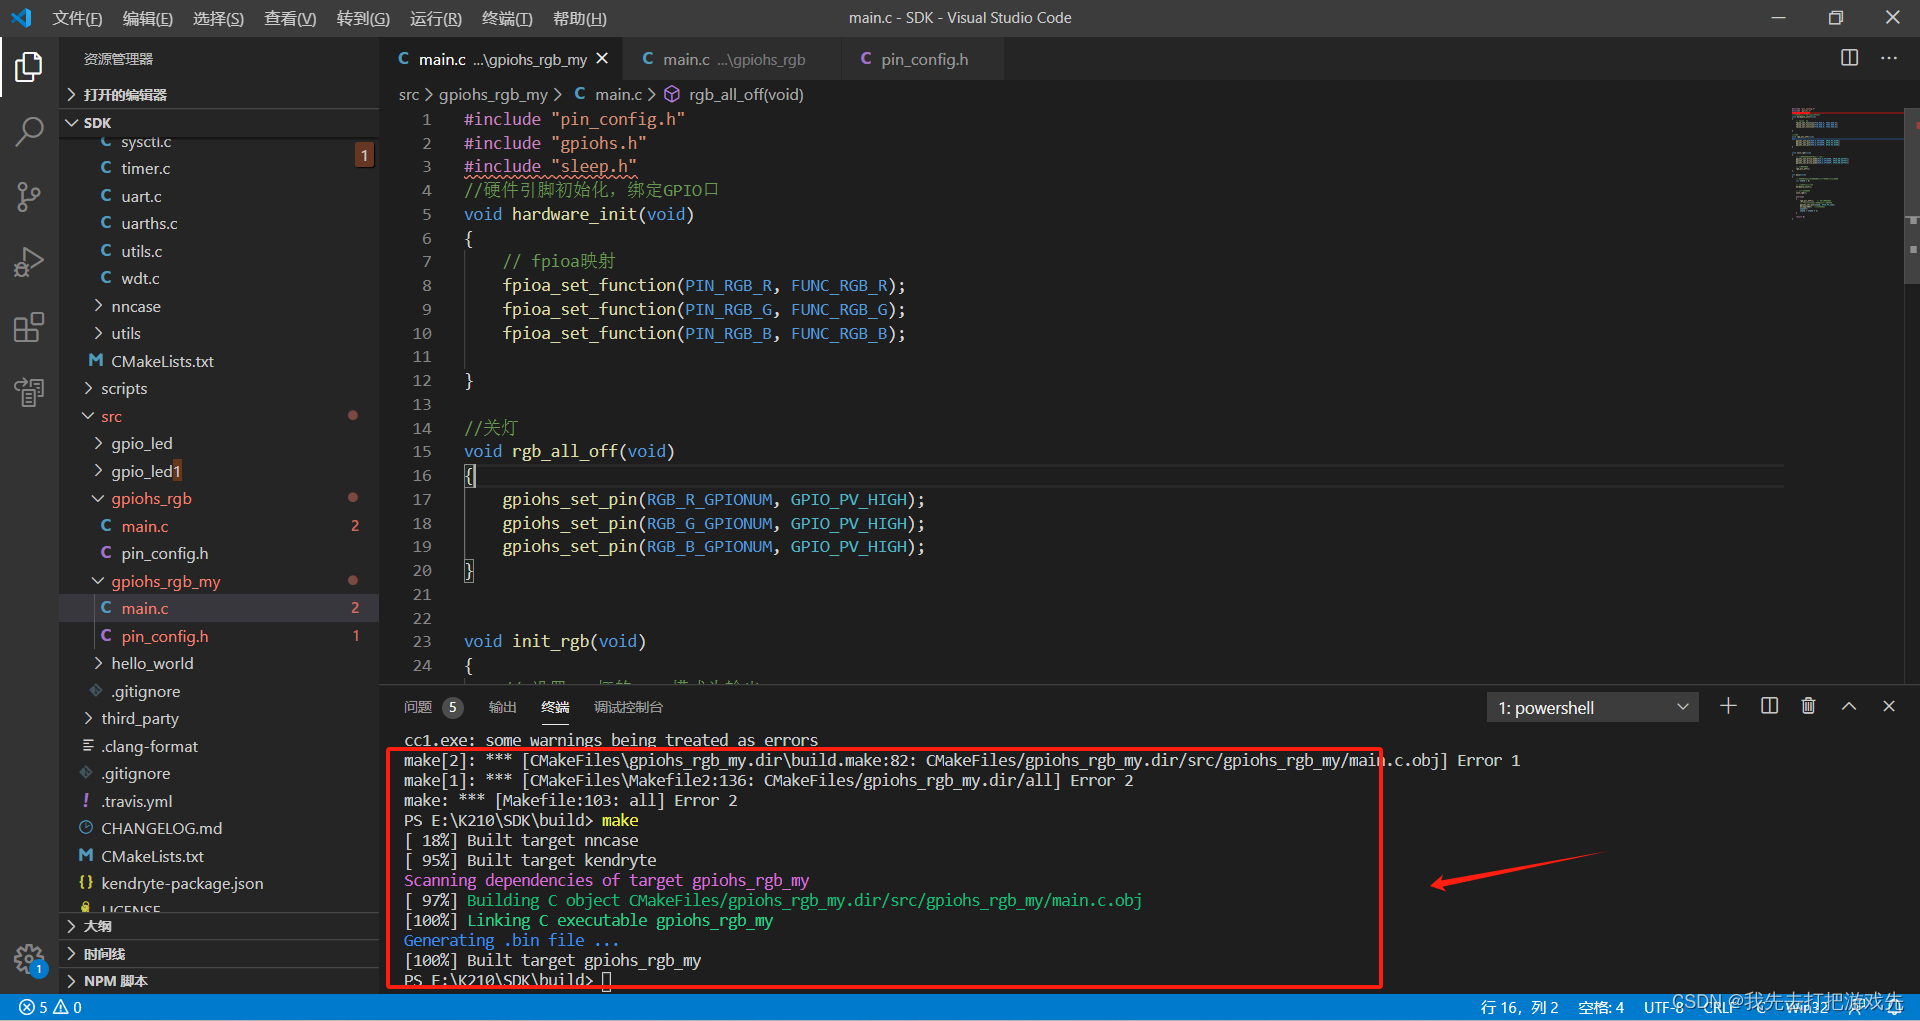The height and width of the screenshot is (1021, 1920).
Task: Open kendryte-package.json file
Action: click(x=219, y=883)
